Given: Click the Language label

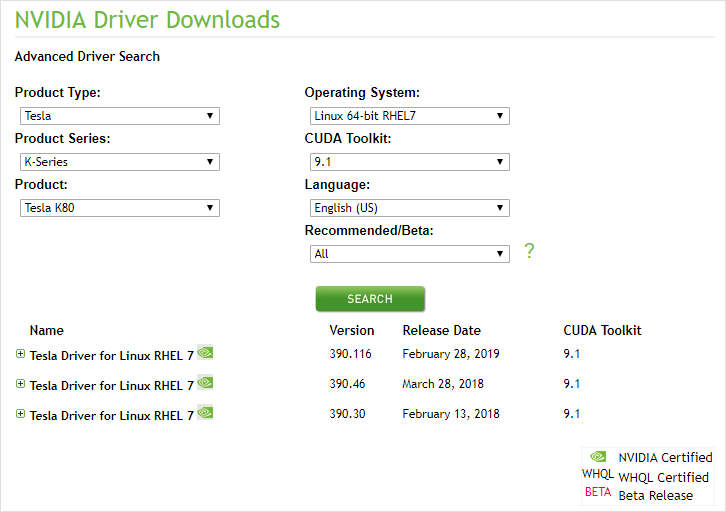Looking at the screenshot, I should point(337,185).
